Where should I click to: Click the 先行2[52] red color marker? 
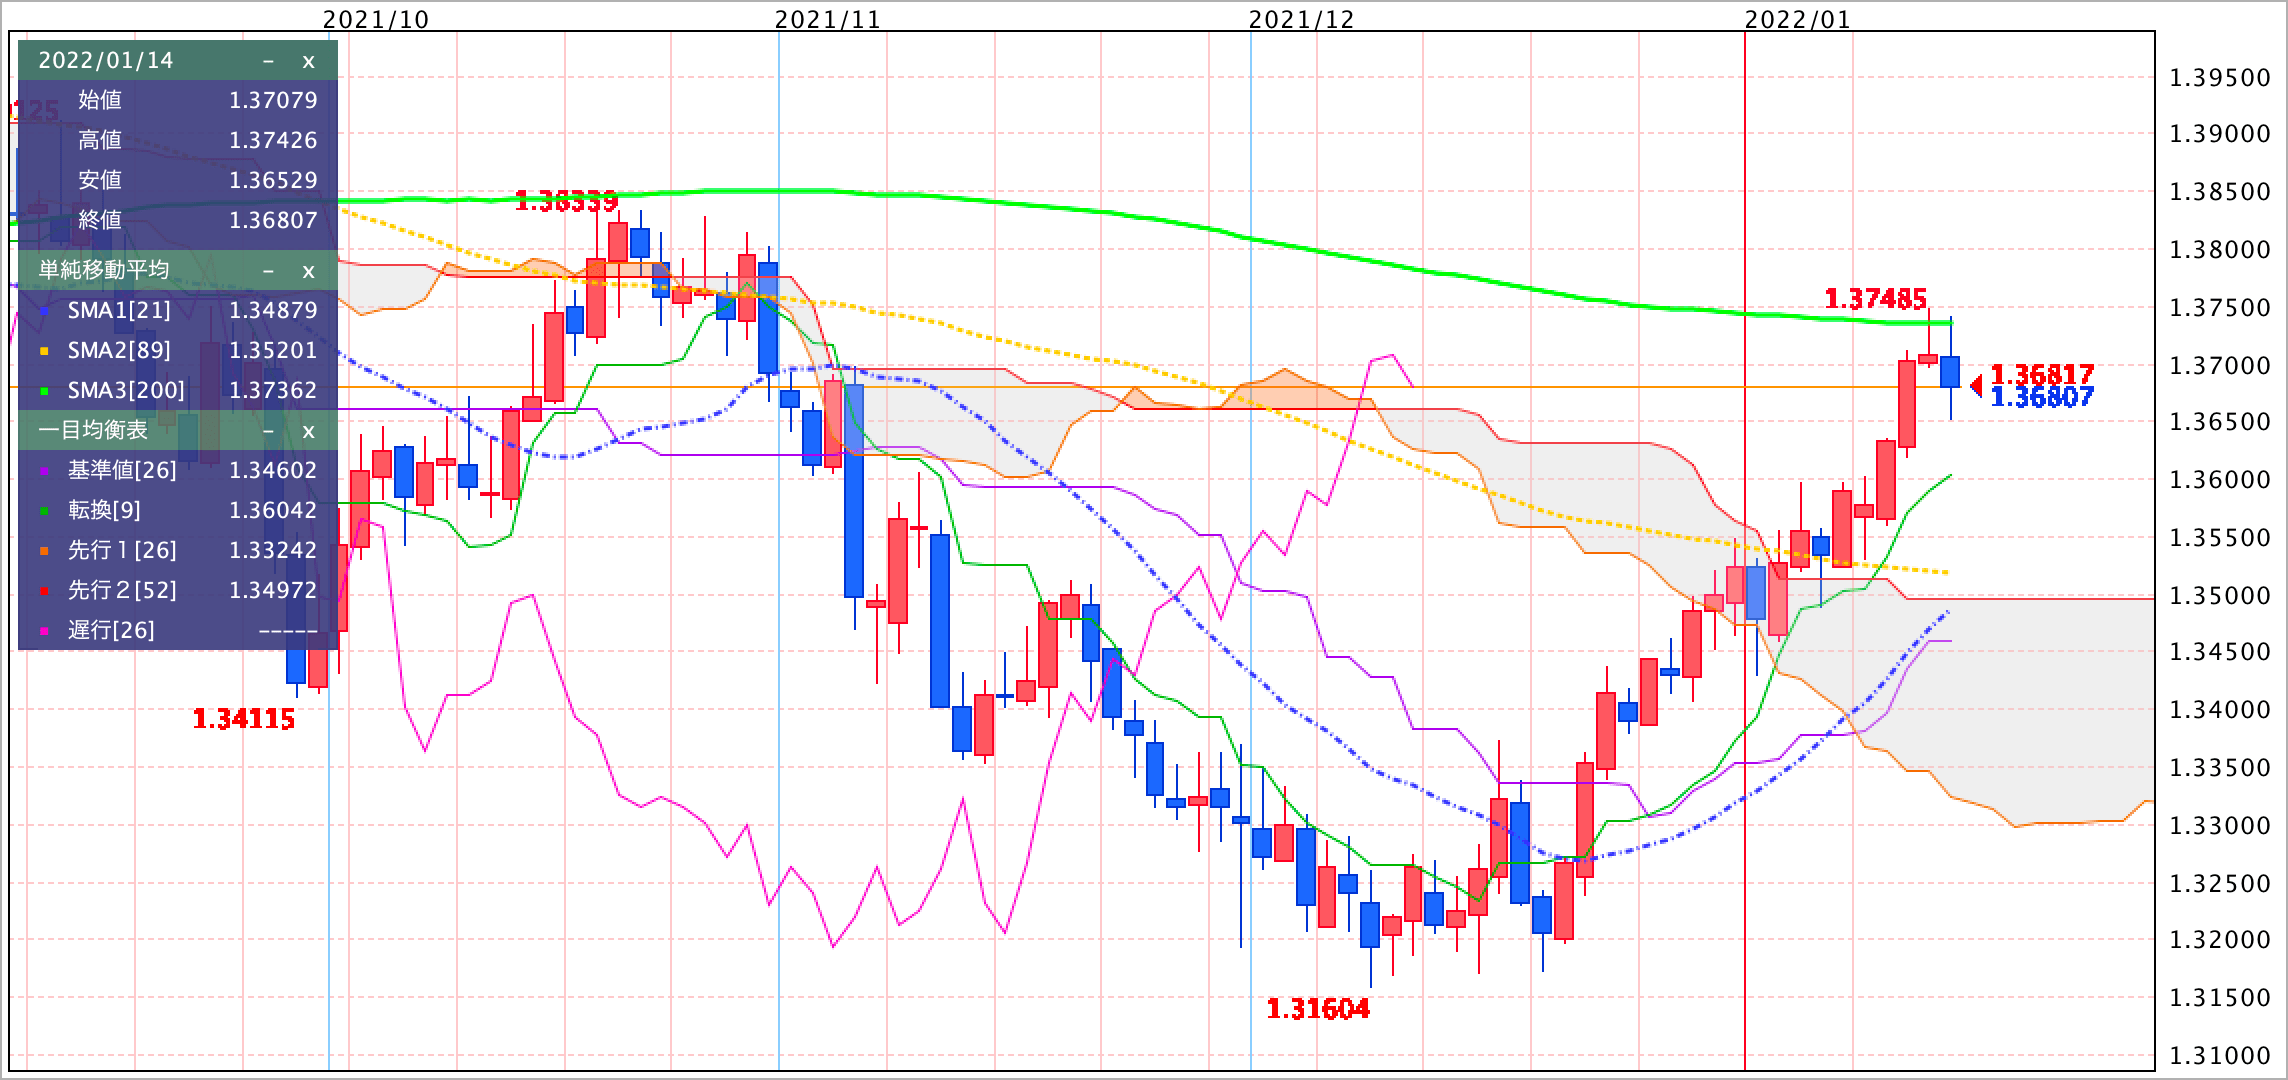point(43,592)
